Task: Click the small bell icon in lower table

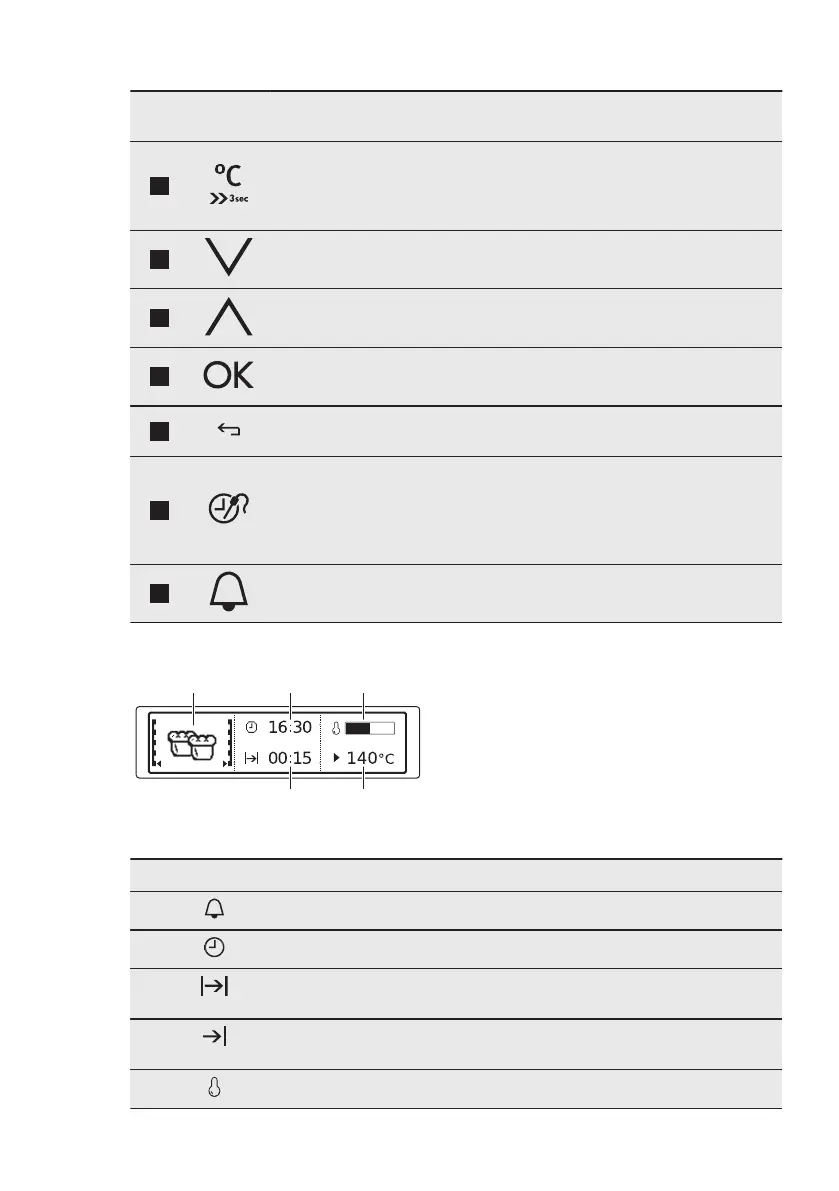Action: [x=215, y=909]
